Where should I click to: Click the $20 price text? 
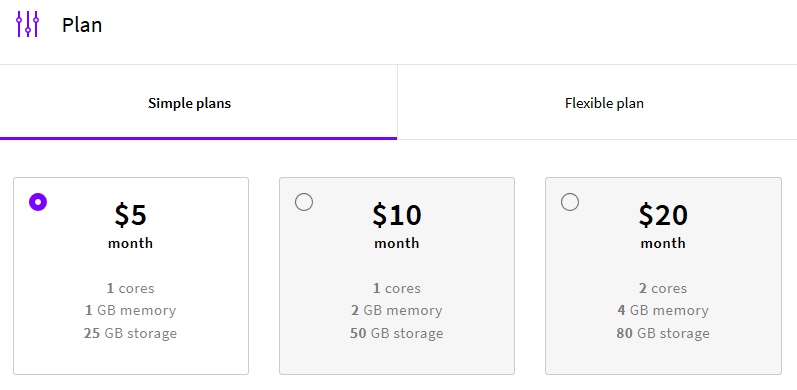click(x=663, y=215)
